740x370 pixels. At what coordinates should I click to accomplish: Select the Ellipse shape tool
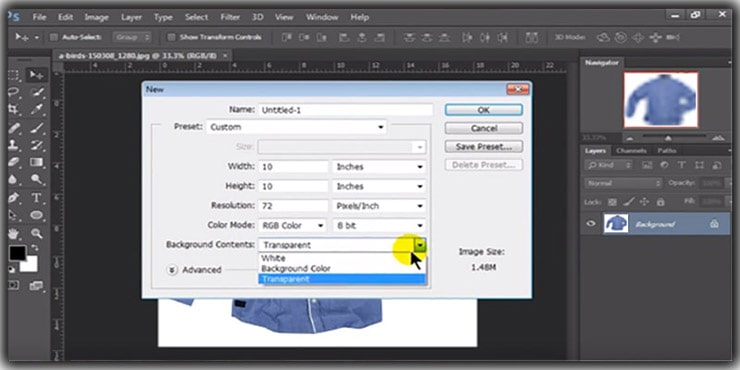pyautogui.click(x=37, y=215)
